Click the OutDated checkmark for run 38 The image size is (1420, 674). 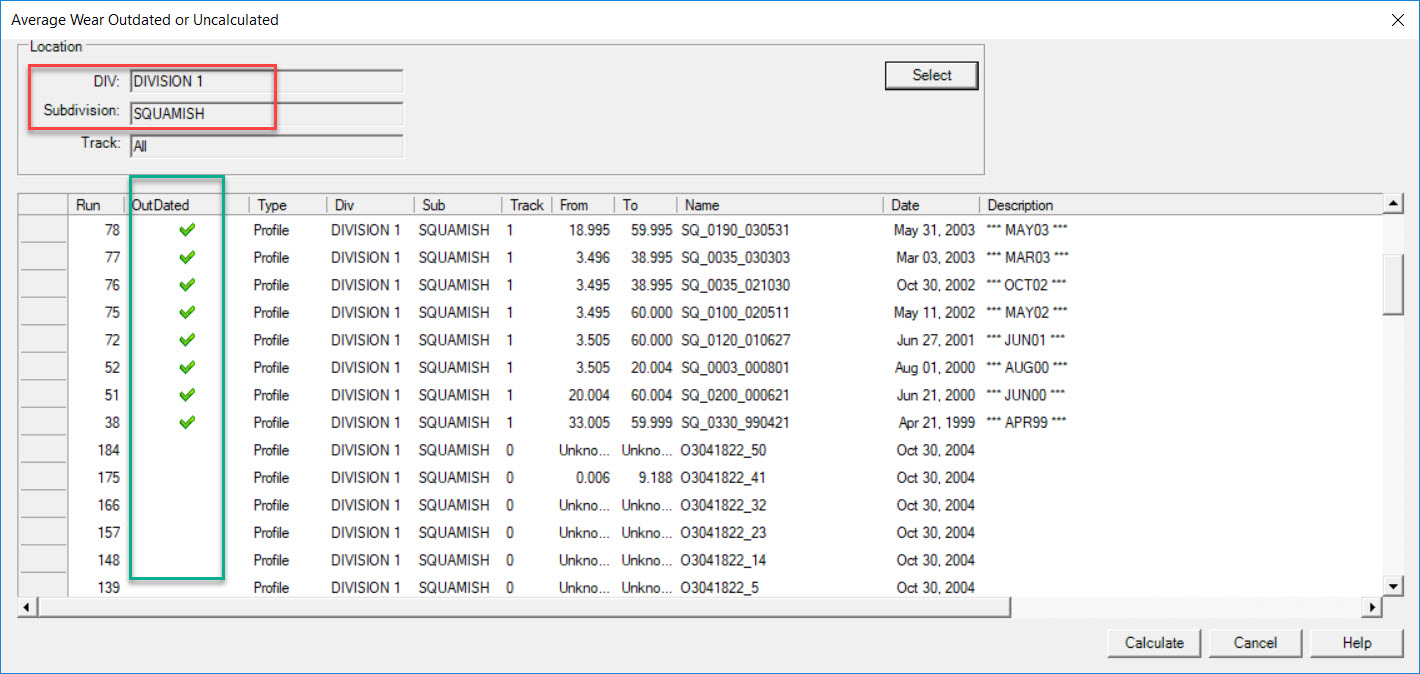point(187,422)
